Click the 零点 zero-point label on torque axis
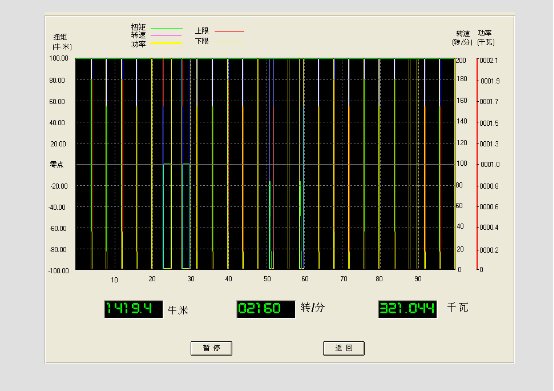The height and width of the screenshot is (391, 554). 57,164
